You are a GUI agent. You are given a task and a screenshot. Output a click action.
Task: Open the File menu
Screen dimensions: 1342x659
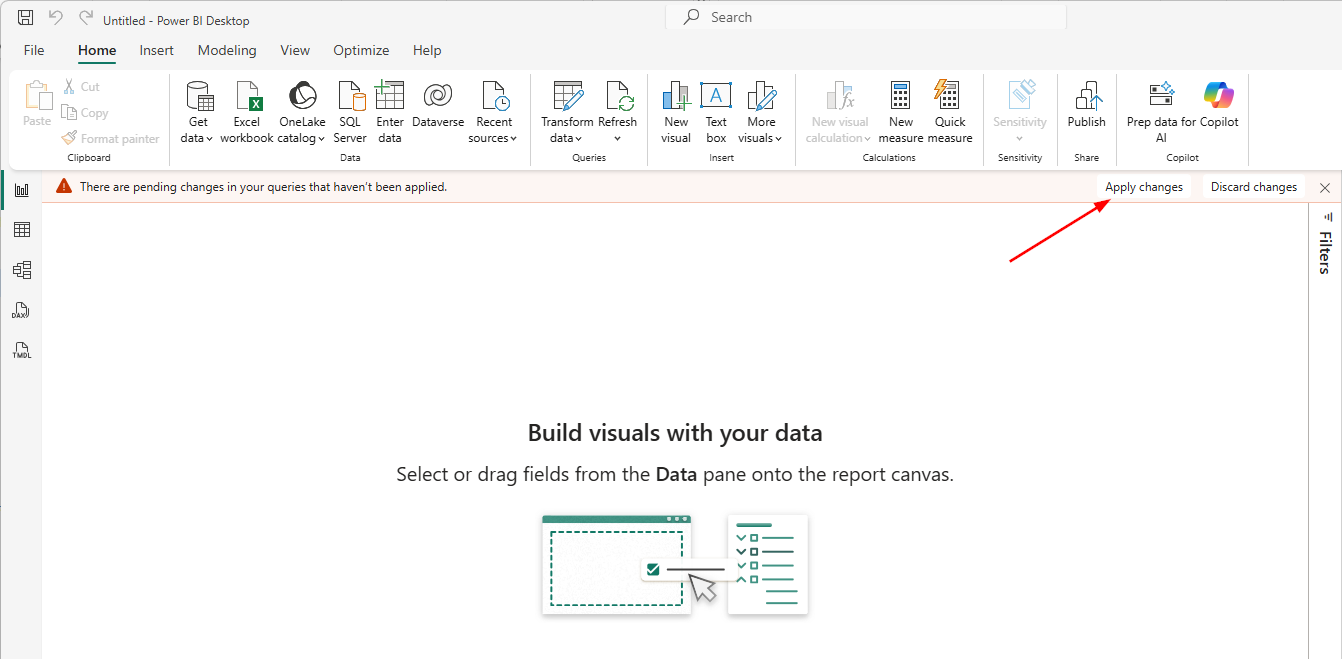click(x=34, y=50)
